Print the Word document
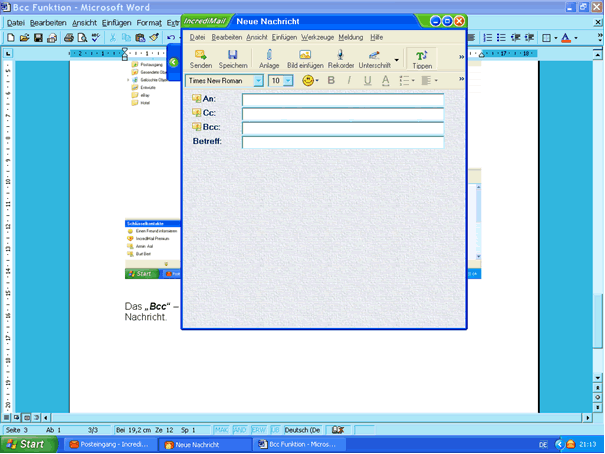 tap(69, 37)
